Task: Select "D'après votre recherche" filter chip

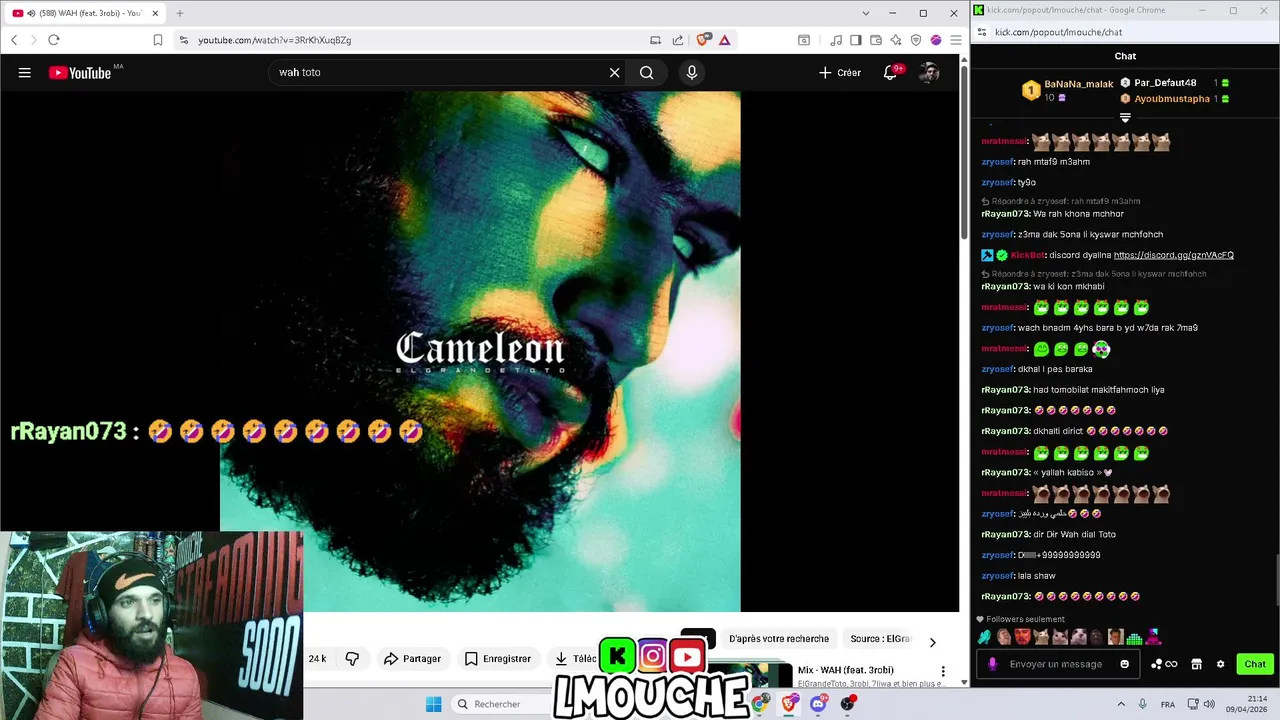Action: [x=779, y=638]
